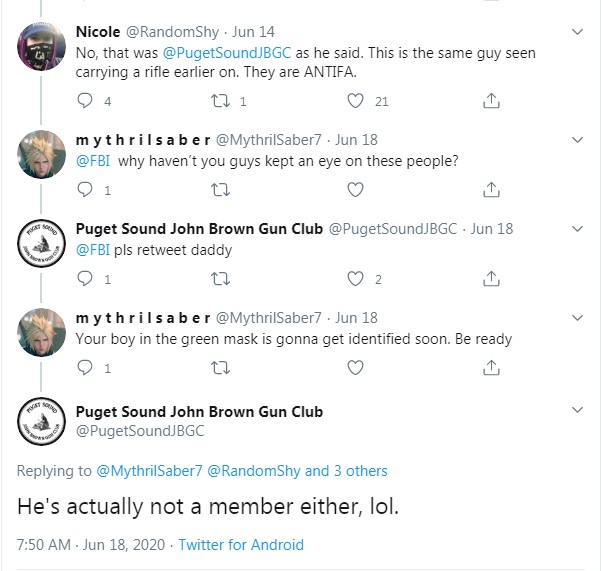Retweet Nicole's tweet with 1 retweet
Viewport: 602px width, 571px height.
tap(221, 101)
